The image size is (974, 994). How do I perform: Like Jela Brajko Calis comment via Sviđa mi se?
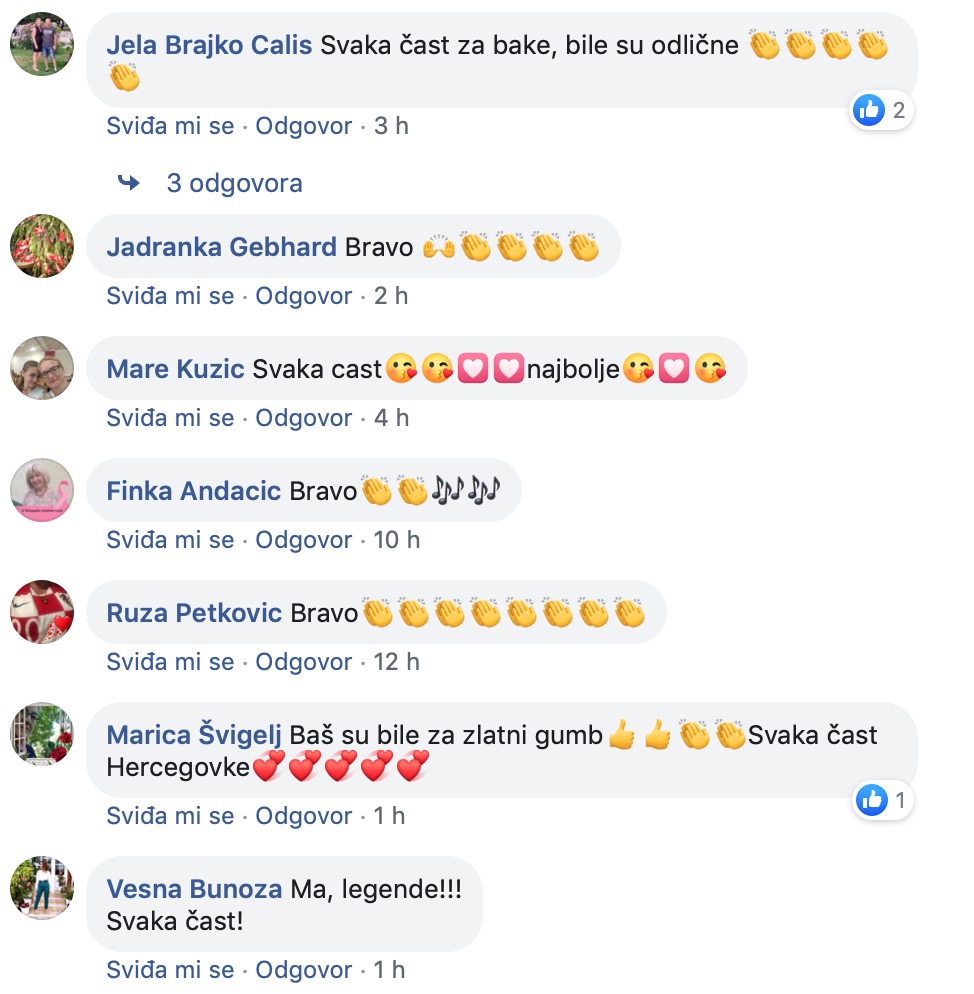(170, 126)
